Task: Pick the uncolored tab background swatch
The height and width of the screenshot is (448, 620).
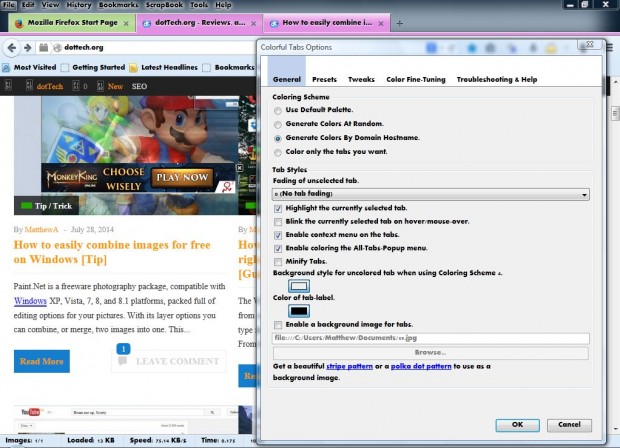Action: coord(299,286)
